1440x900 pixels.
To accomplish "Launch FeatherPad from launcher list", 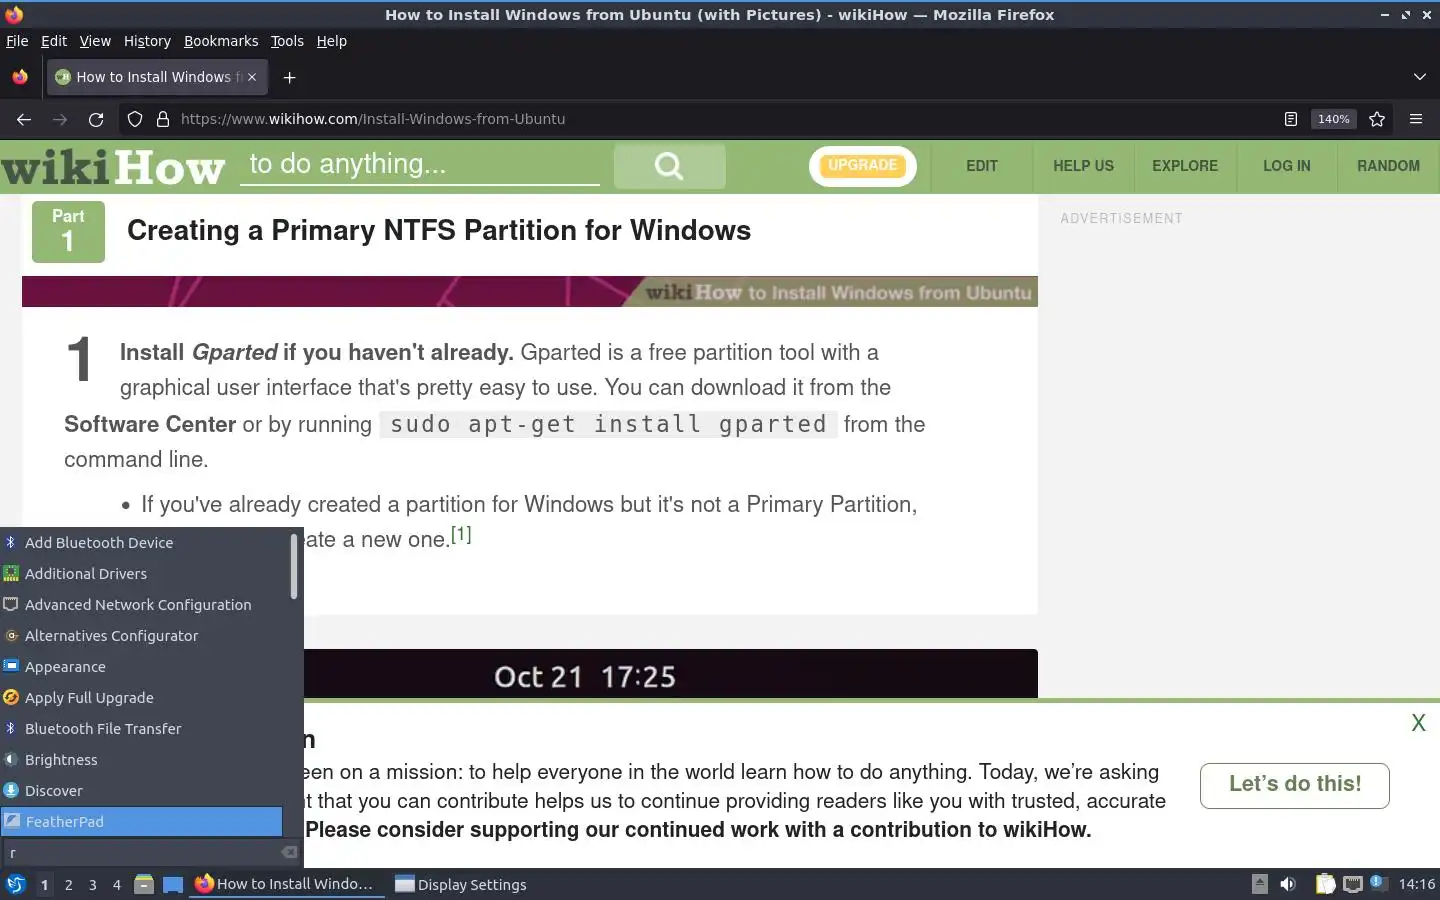I will (142, 822).
